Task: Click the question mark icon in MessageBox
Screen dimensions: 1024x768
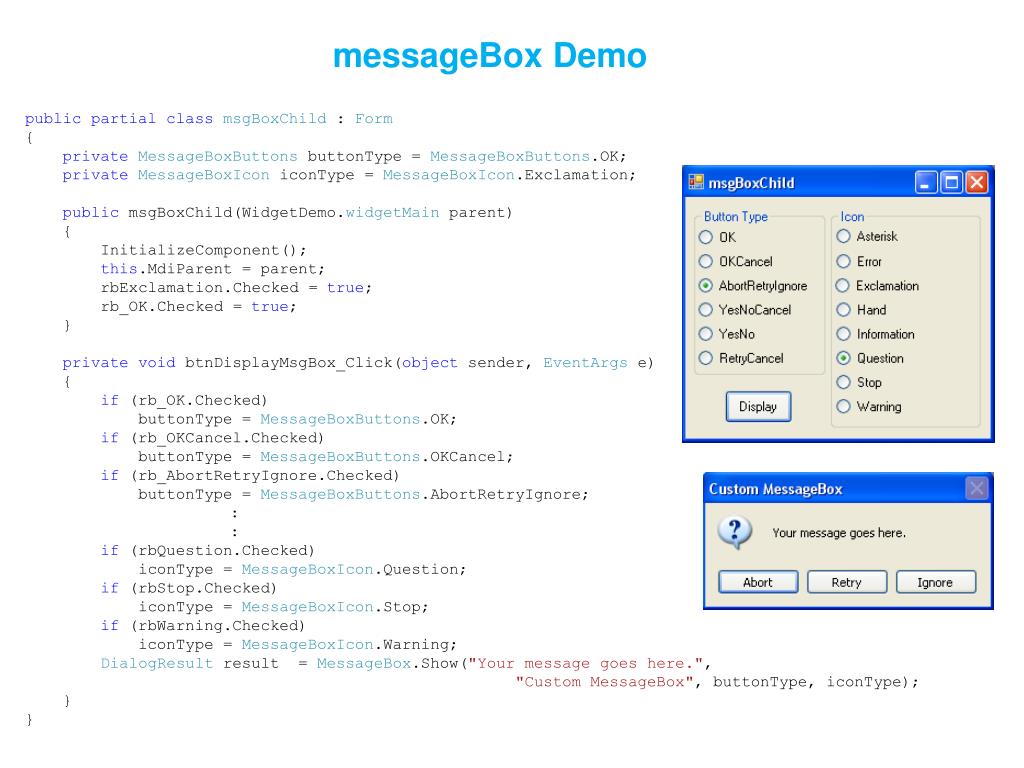Action: [x=735, y=532]
